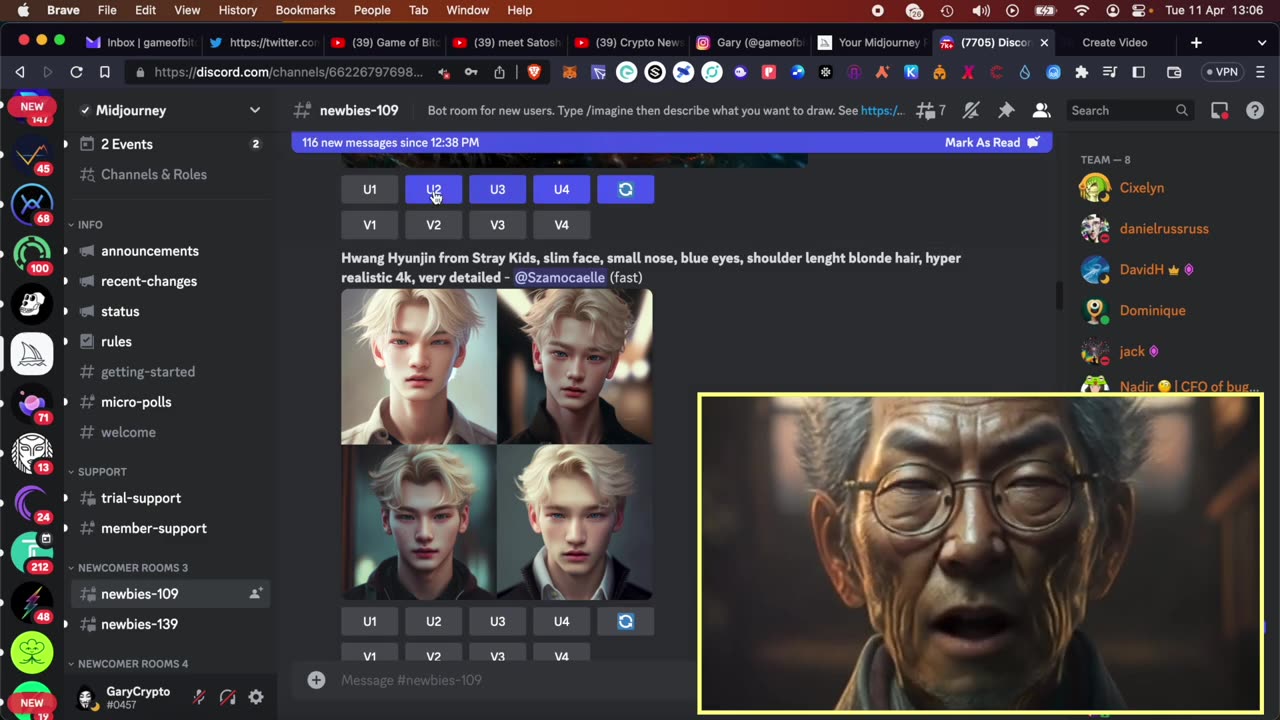The height and width of the screenshot is (720, 1280).
Task: Open Brave Shields lion icon
Action: pos(533,72)
